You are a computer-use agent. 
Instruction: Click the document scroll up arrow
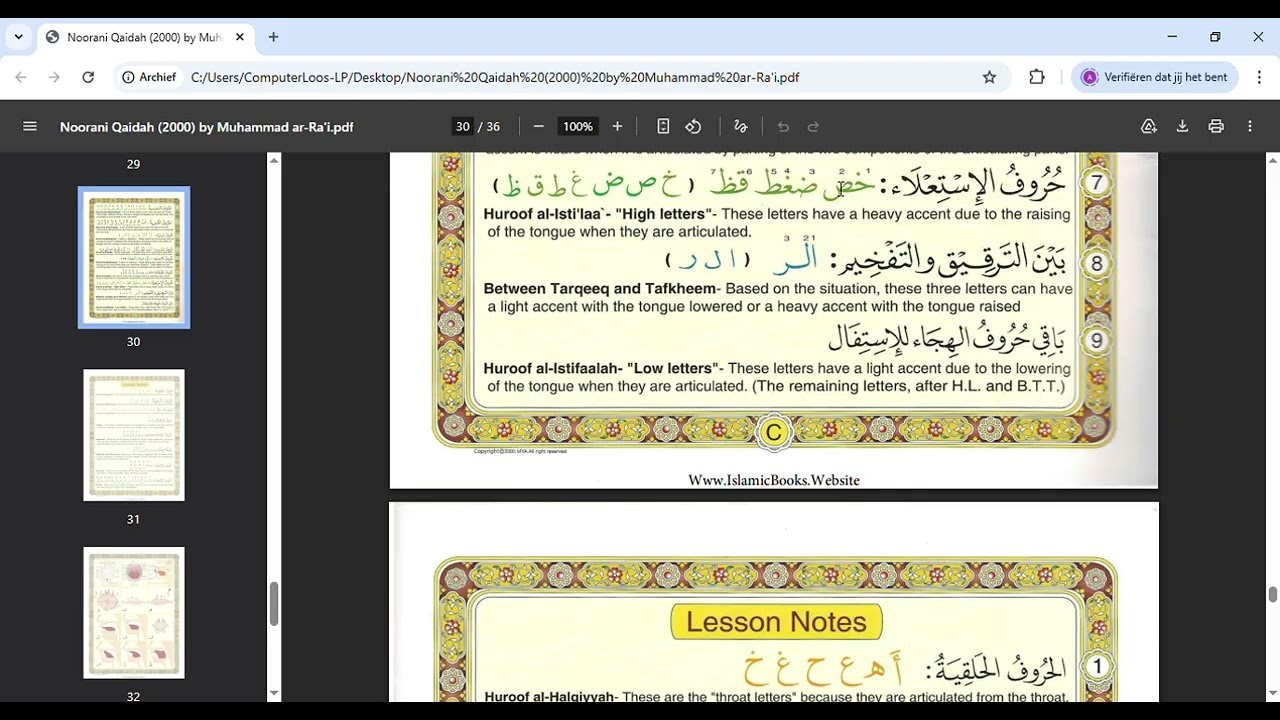point(1272,160)
